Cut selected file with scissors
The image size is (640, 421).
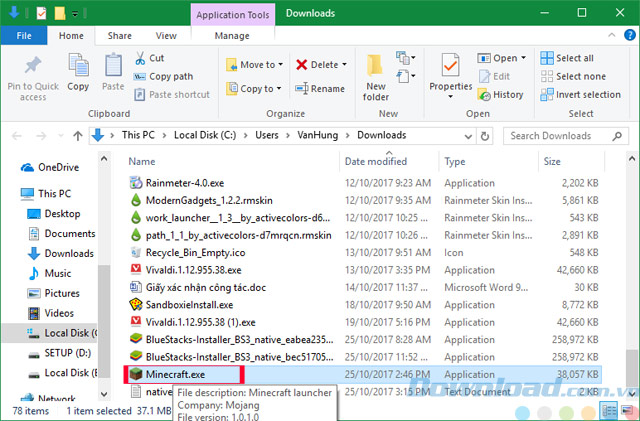pyautogui.click(x=149, y=58)
